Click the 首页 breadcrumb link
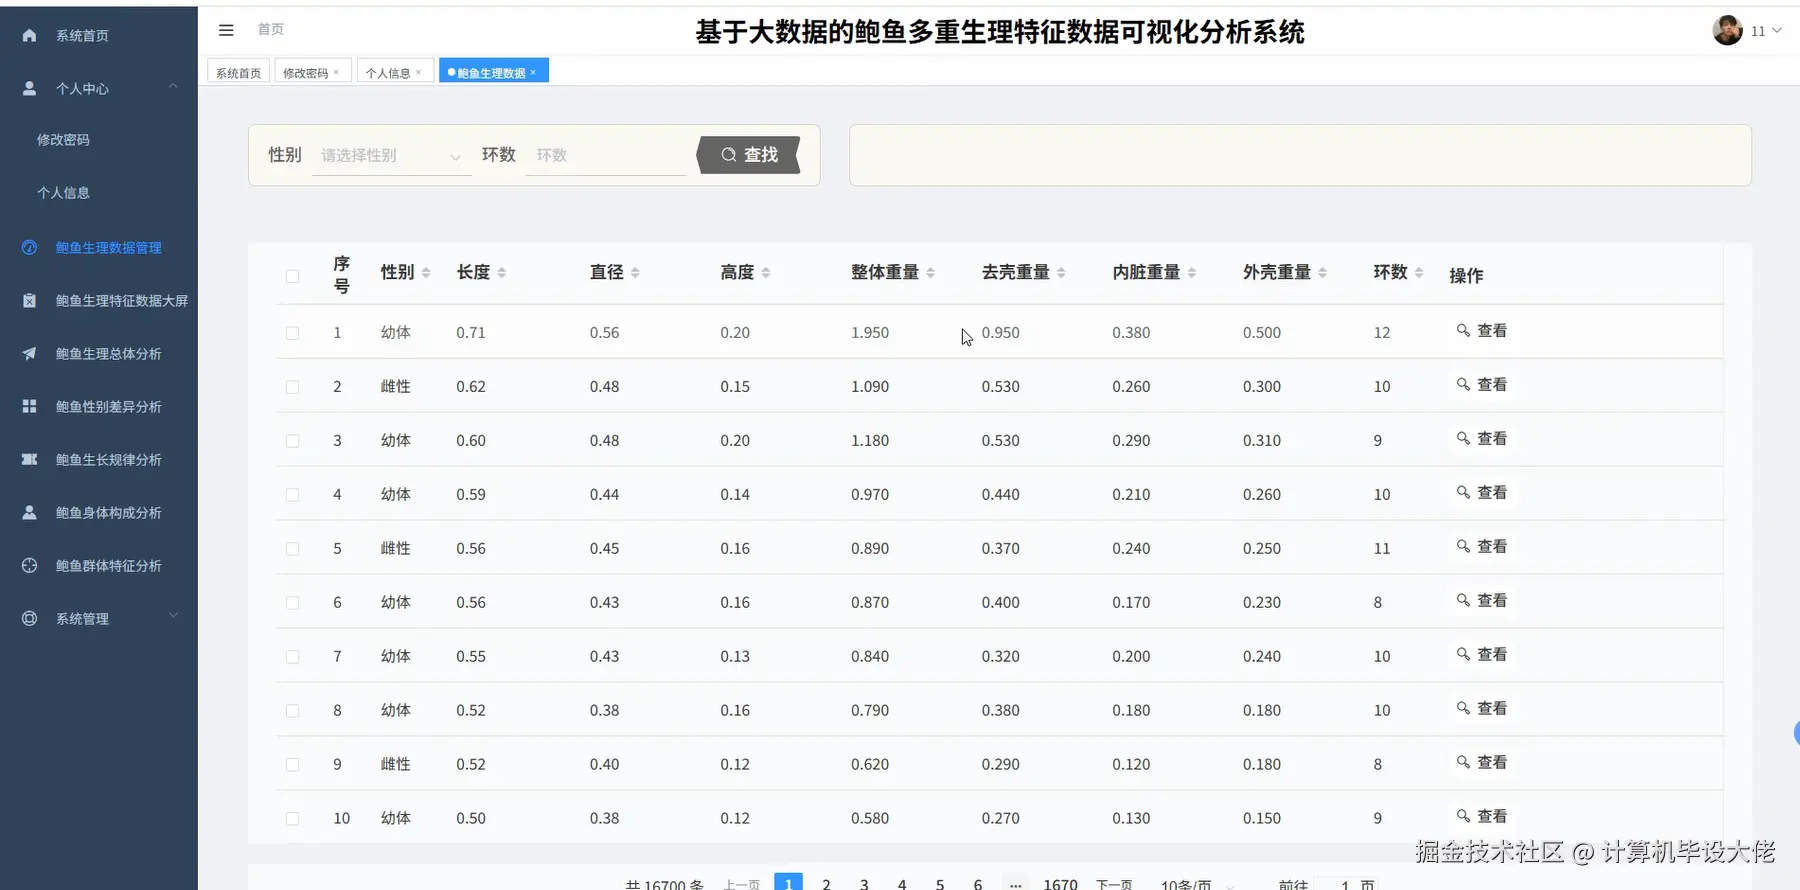 pos(270,30)
